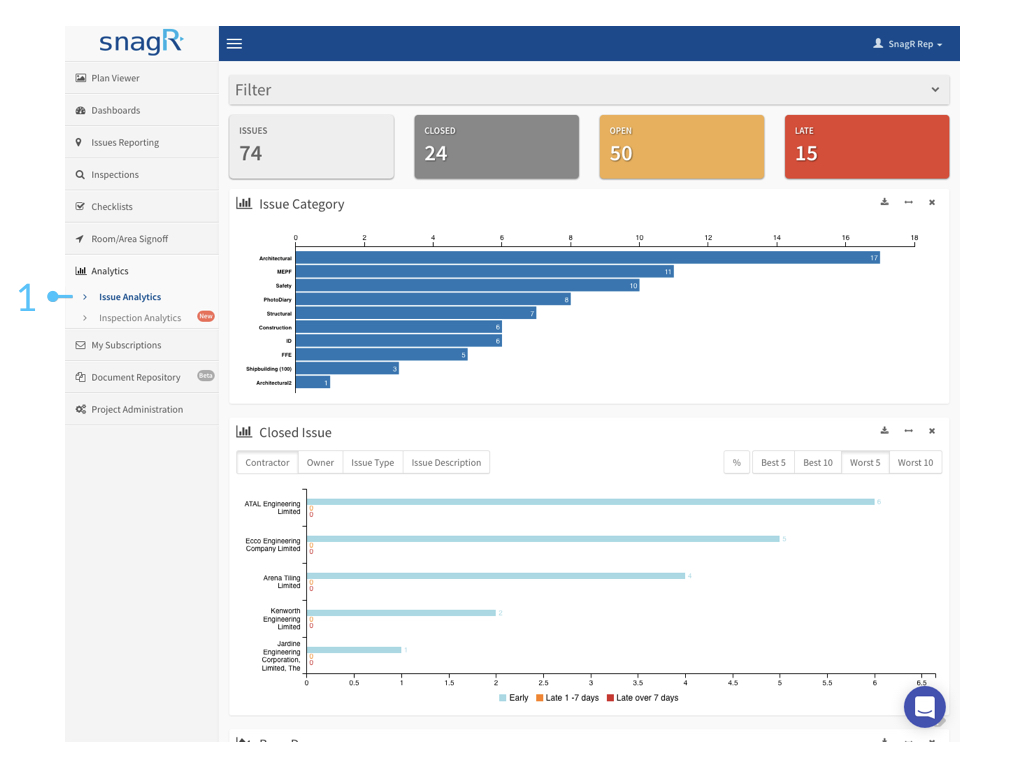Switch to the Issue Description tab
1024x768 pixels.
(446, 462)
